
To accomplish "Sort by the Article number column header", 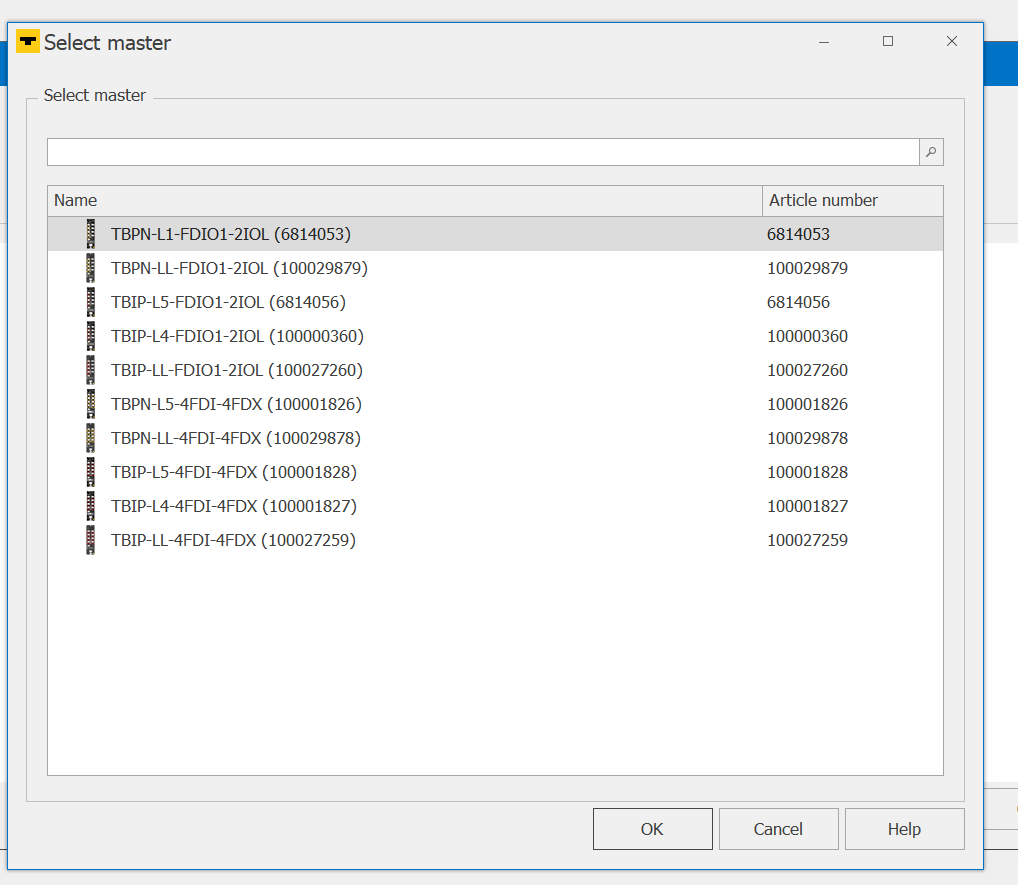I will pos(852,201).
